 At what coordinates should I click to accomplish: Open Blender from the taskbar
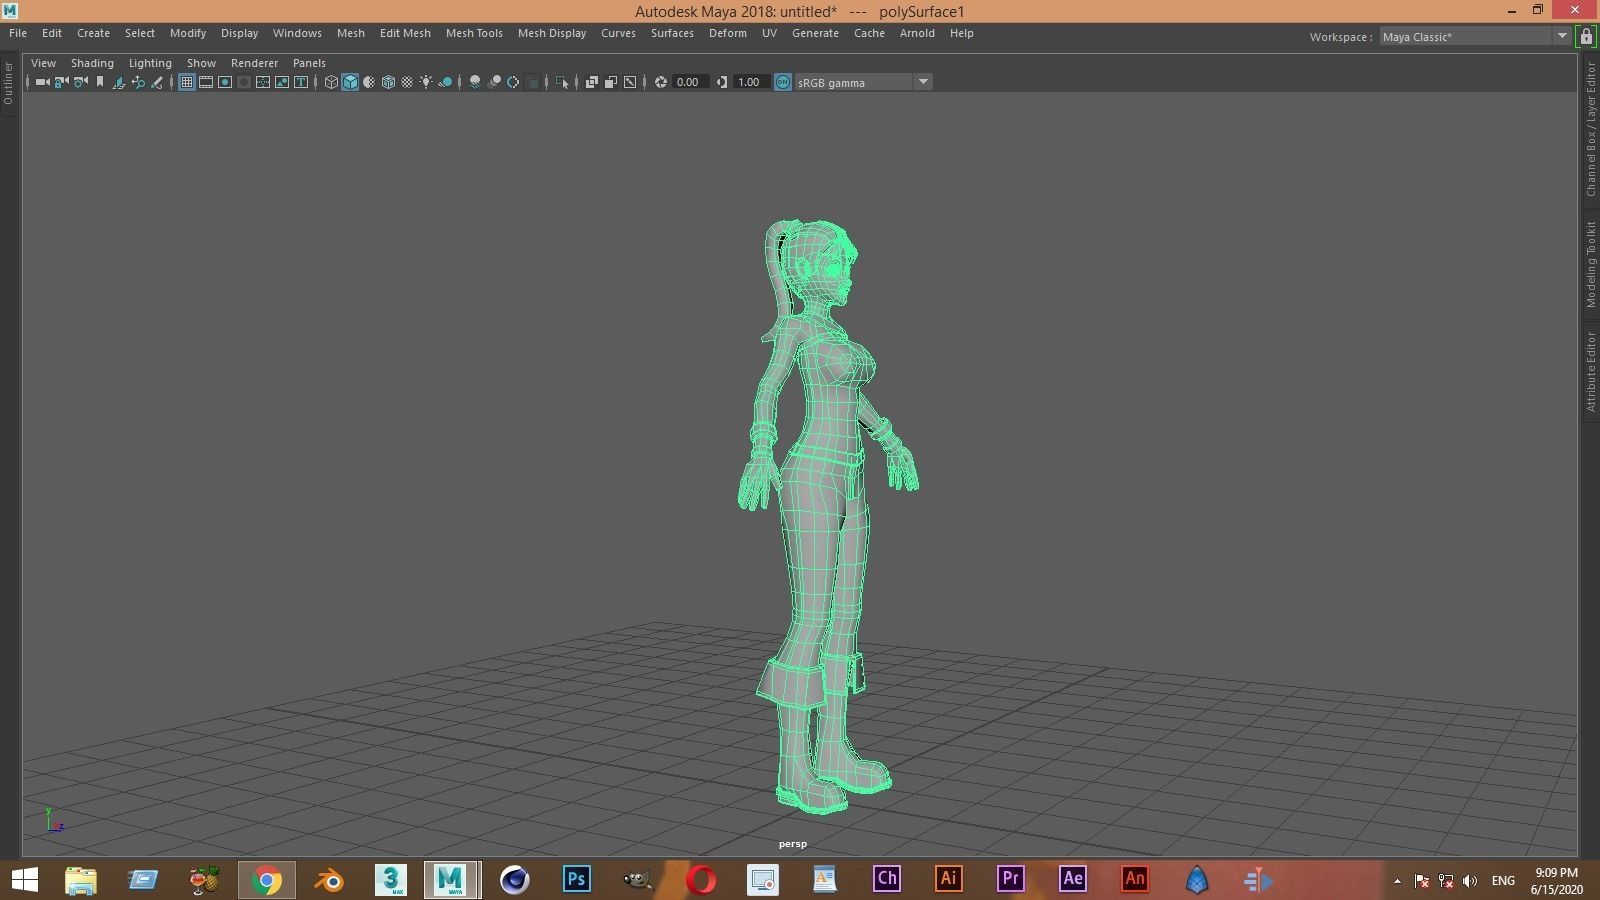[x=329, y=880]
